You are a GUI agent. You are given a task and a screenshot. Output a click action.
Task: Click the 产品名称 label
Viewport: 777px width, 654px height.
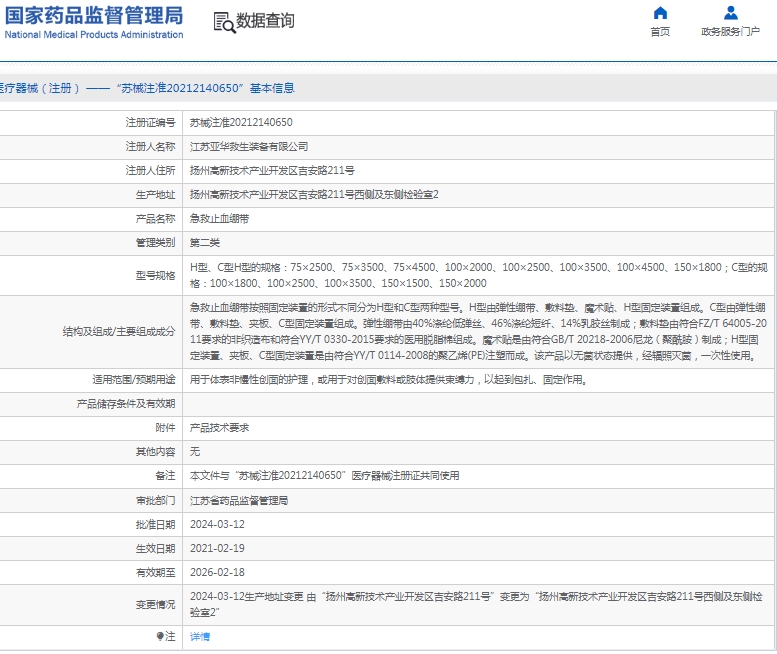pos(156,218)
